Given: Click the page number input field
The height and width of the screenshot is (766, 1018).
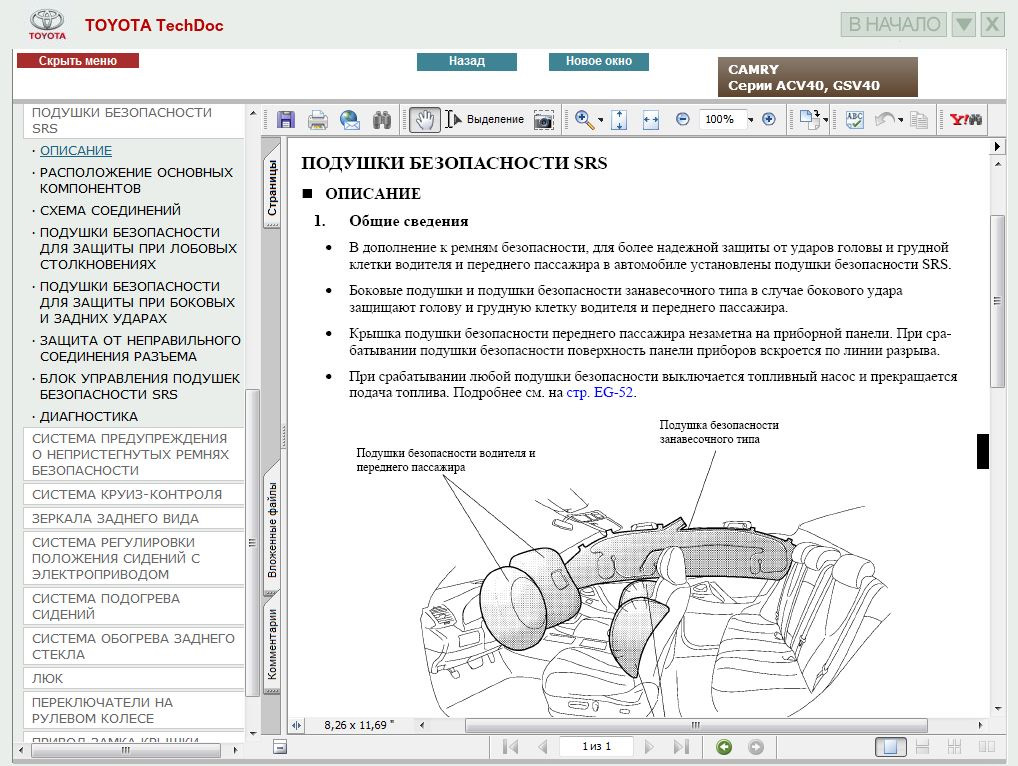Looking at the screenshot, I should click(598, 746).
